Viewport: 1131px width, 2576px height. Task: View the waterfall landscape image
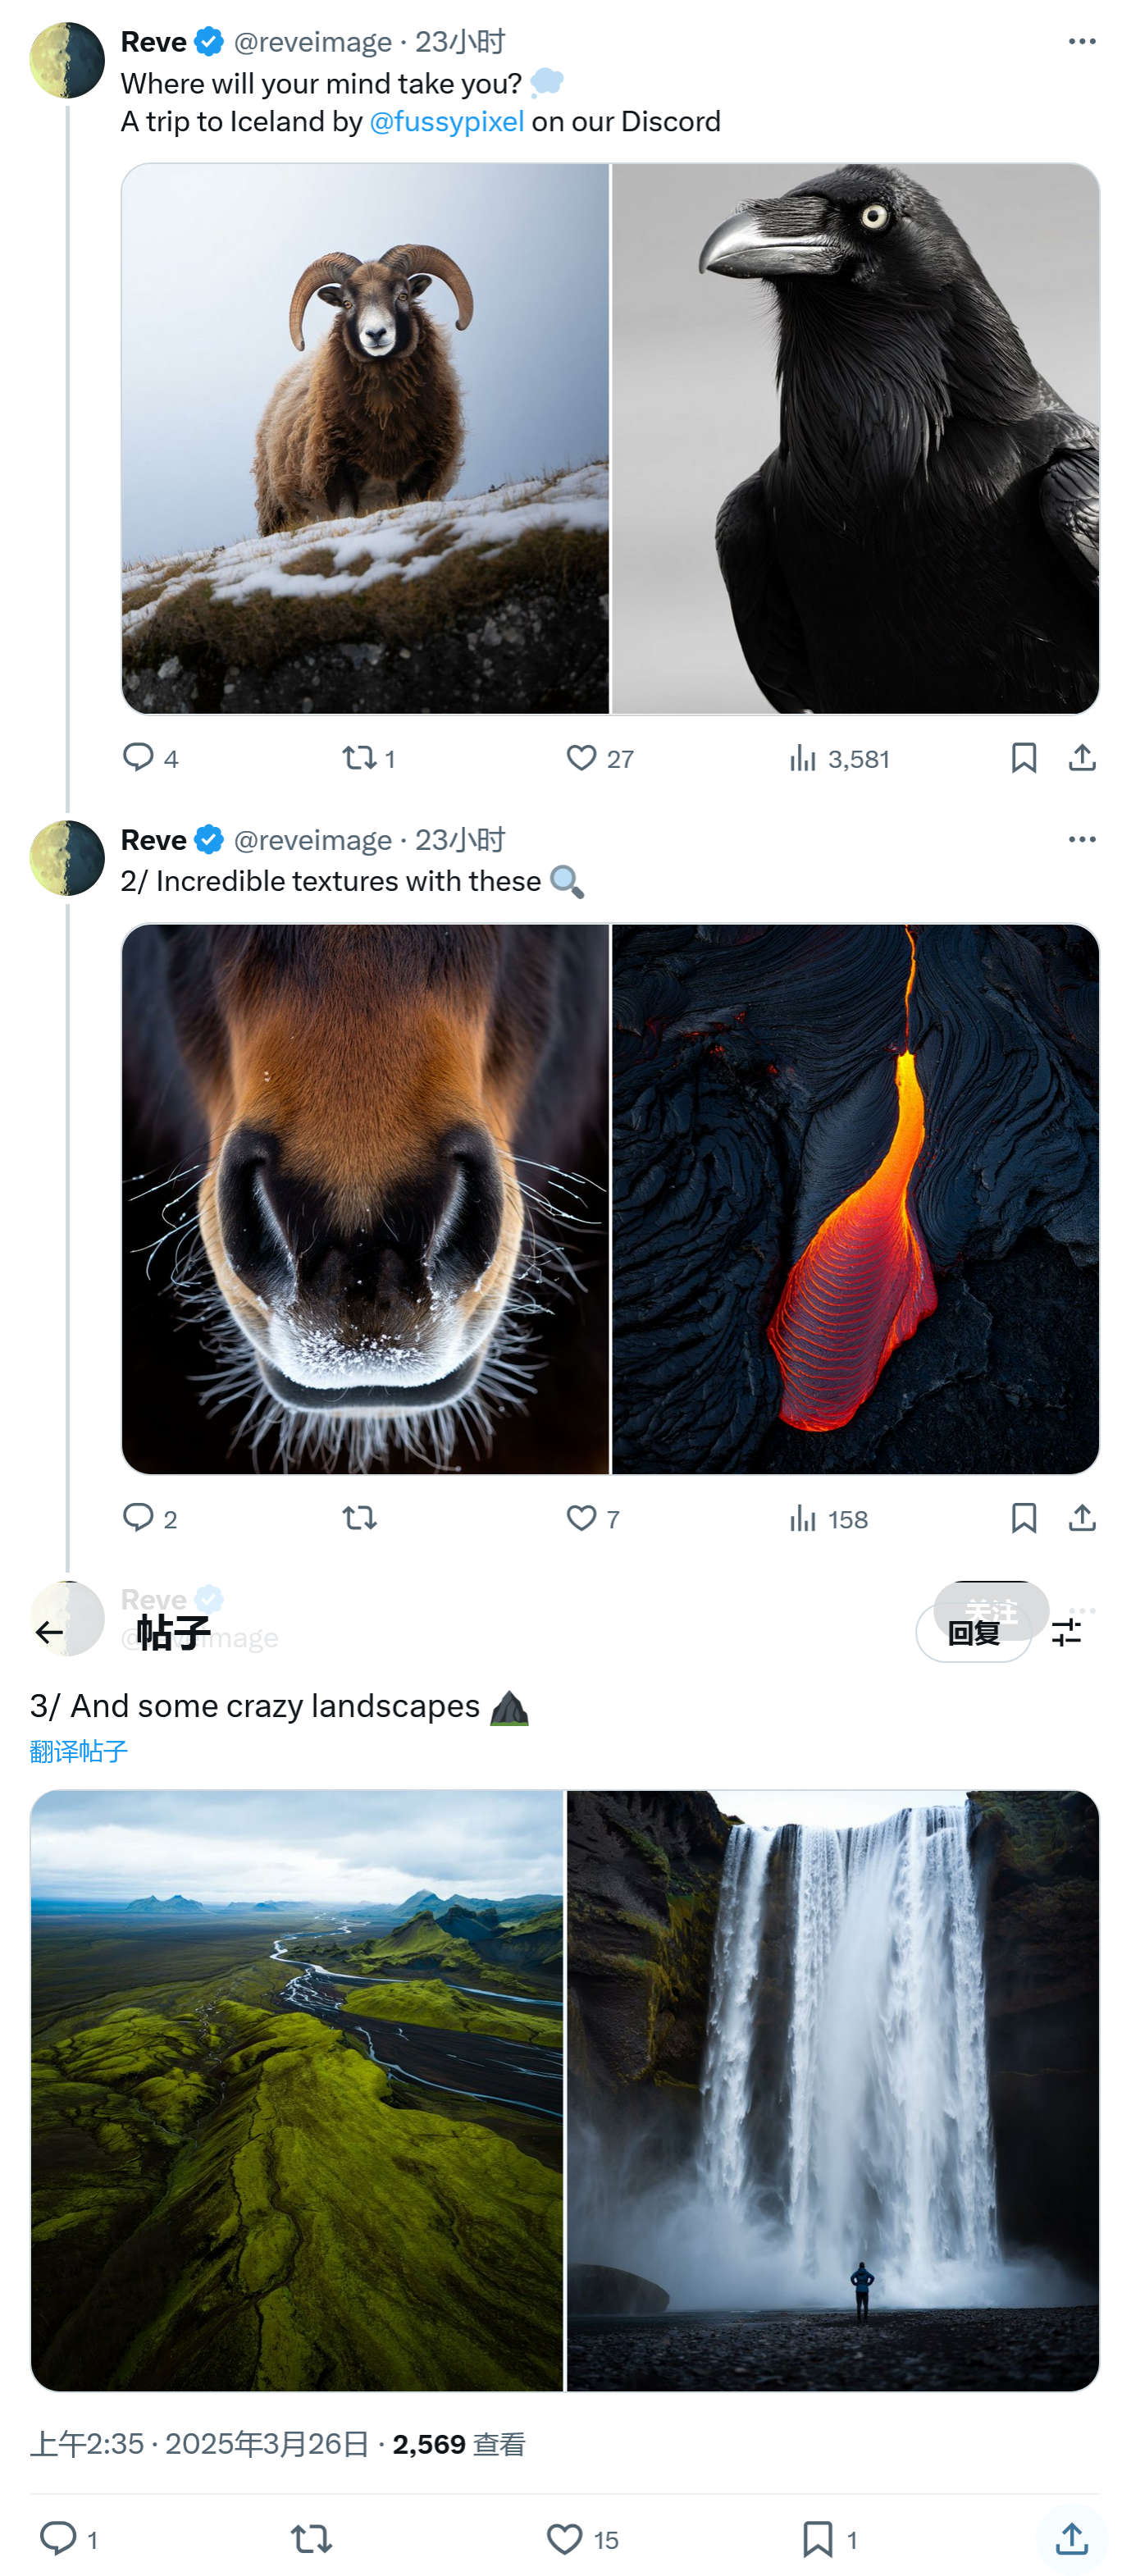(832, 2090)
